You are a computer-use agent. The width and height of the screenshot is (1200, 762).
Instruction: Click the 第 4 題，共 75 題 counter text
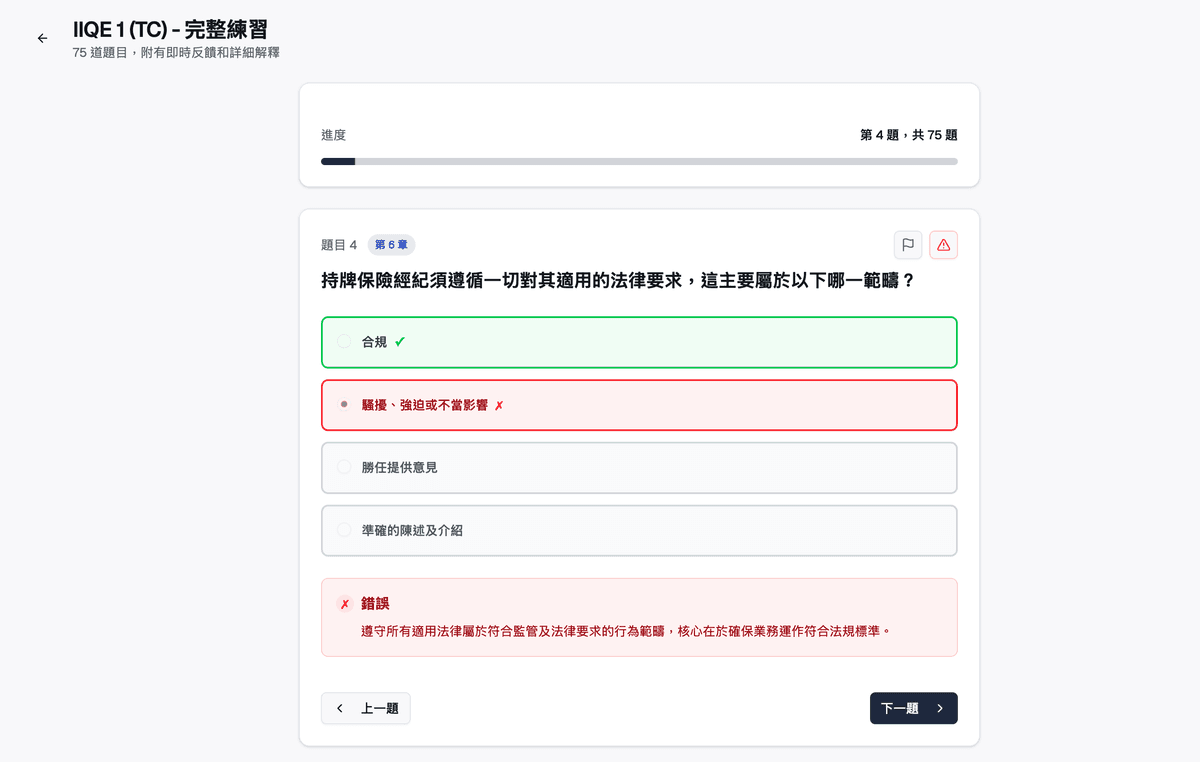[x=907, y=134]
